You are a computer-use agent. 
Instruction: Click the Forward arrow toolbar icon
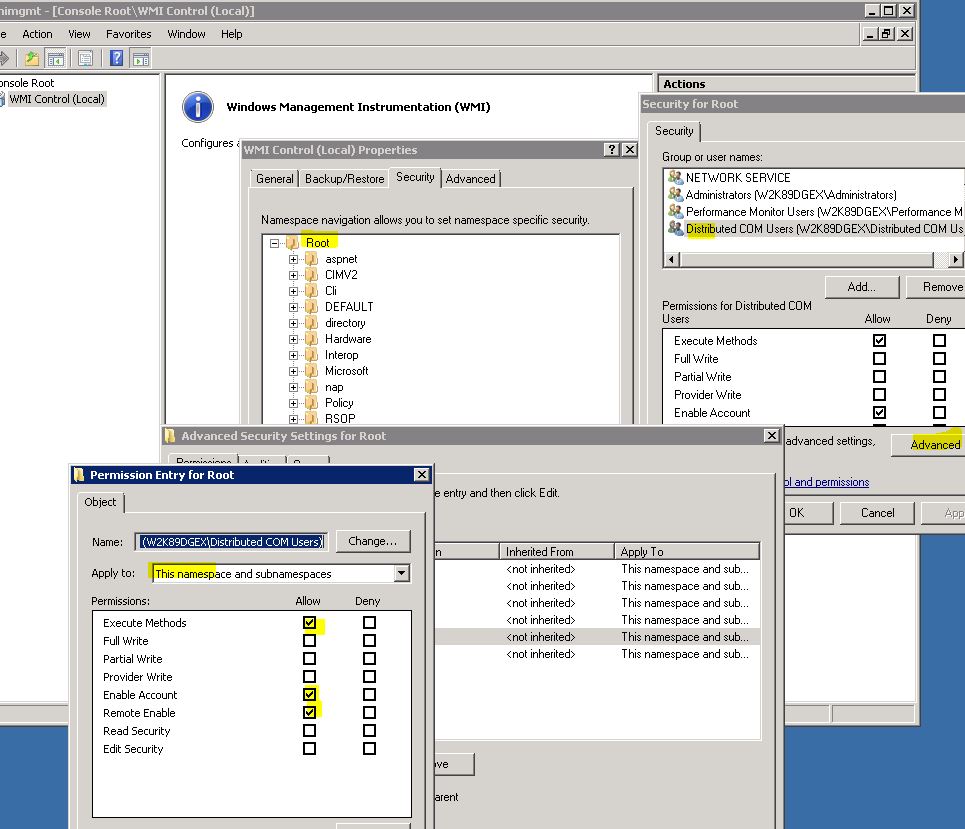pyautogui.click(x=4, y=59)
